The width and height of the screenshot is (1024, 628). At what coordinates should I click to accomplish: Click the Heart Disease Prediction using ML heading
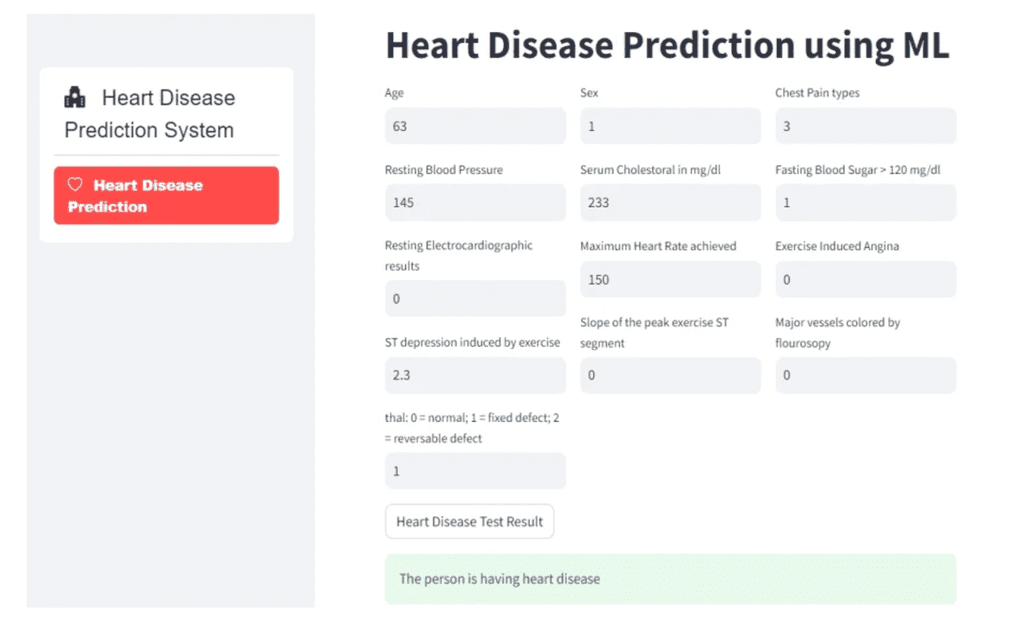click(667, 45)
